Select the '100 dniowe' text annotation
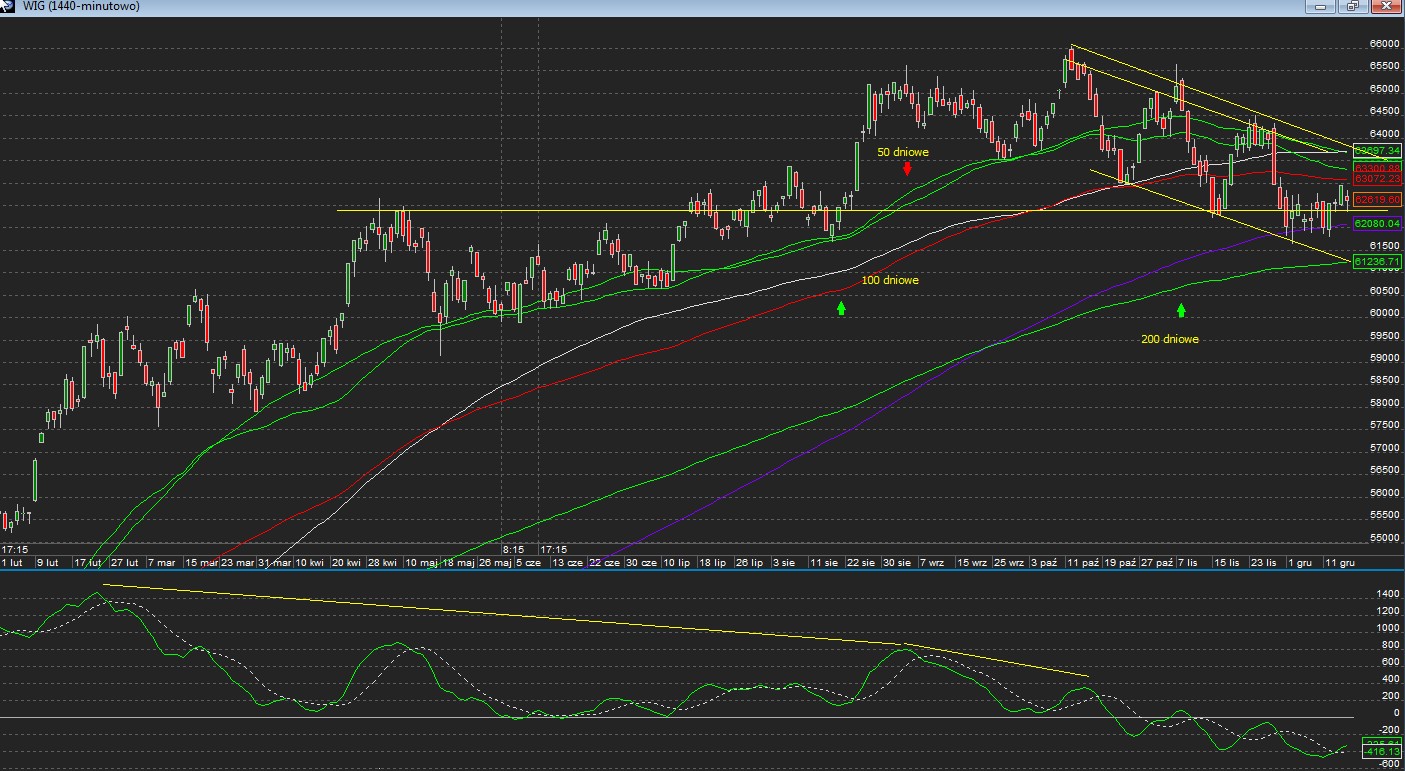Screen dimensions: 1405x771 tap(889, 280)
